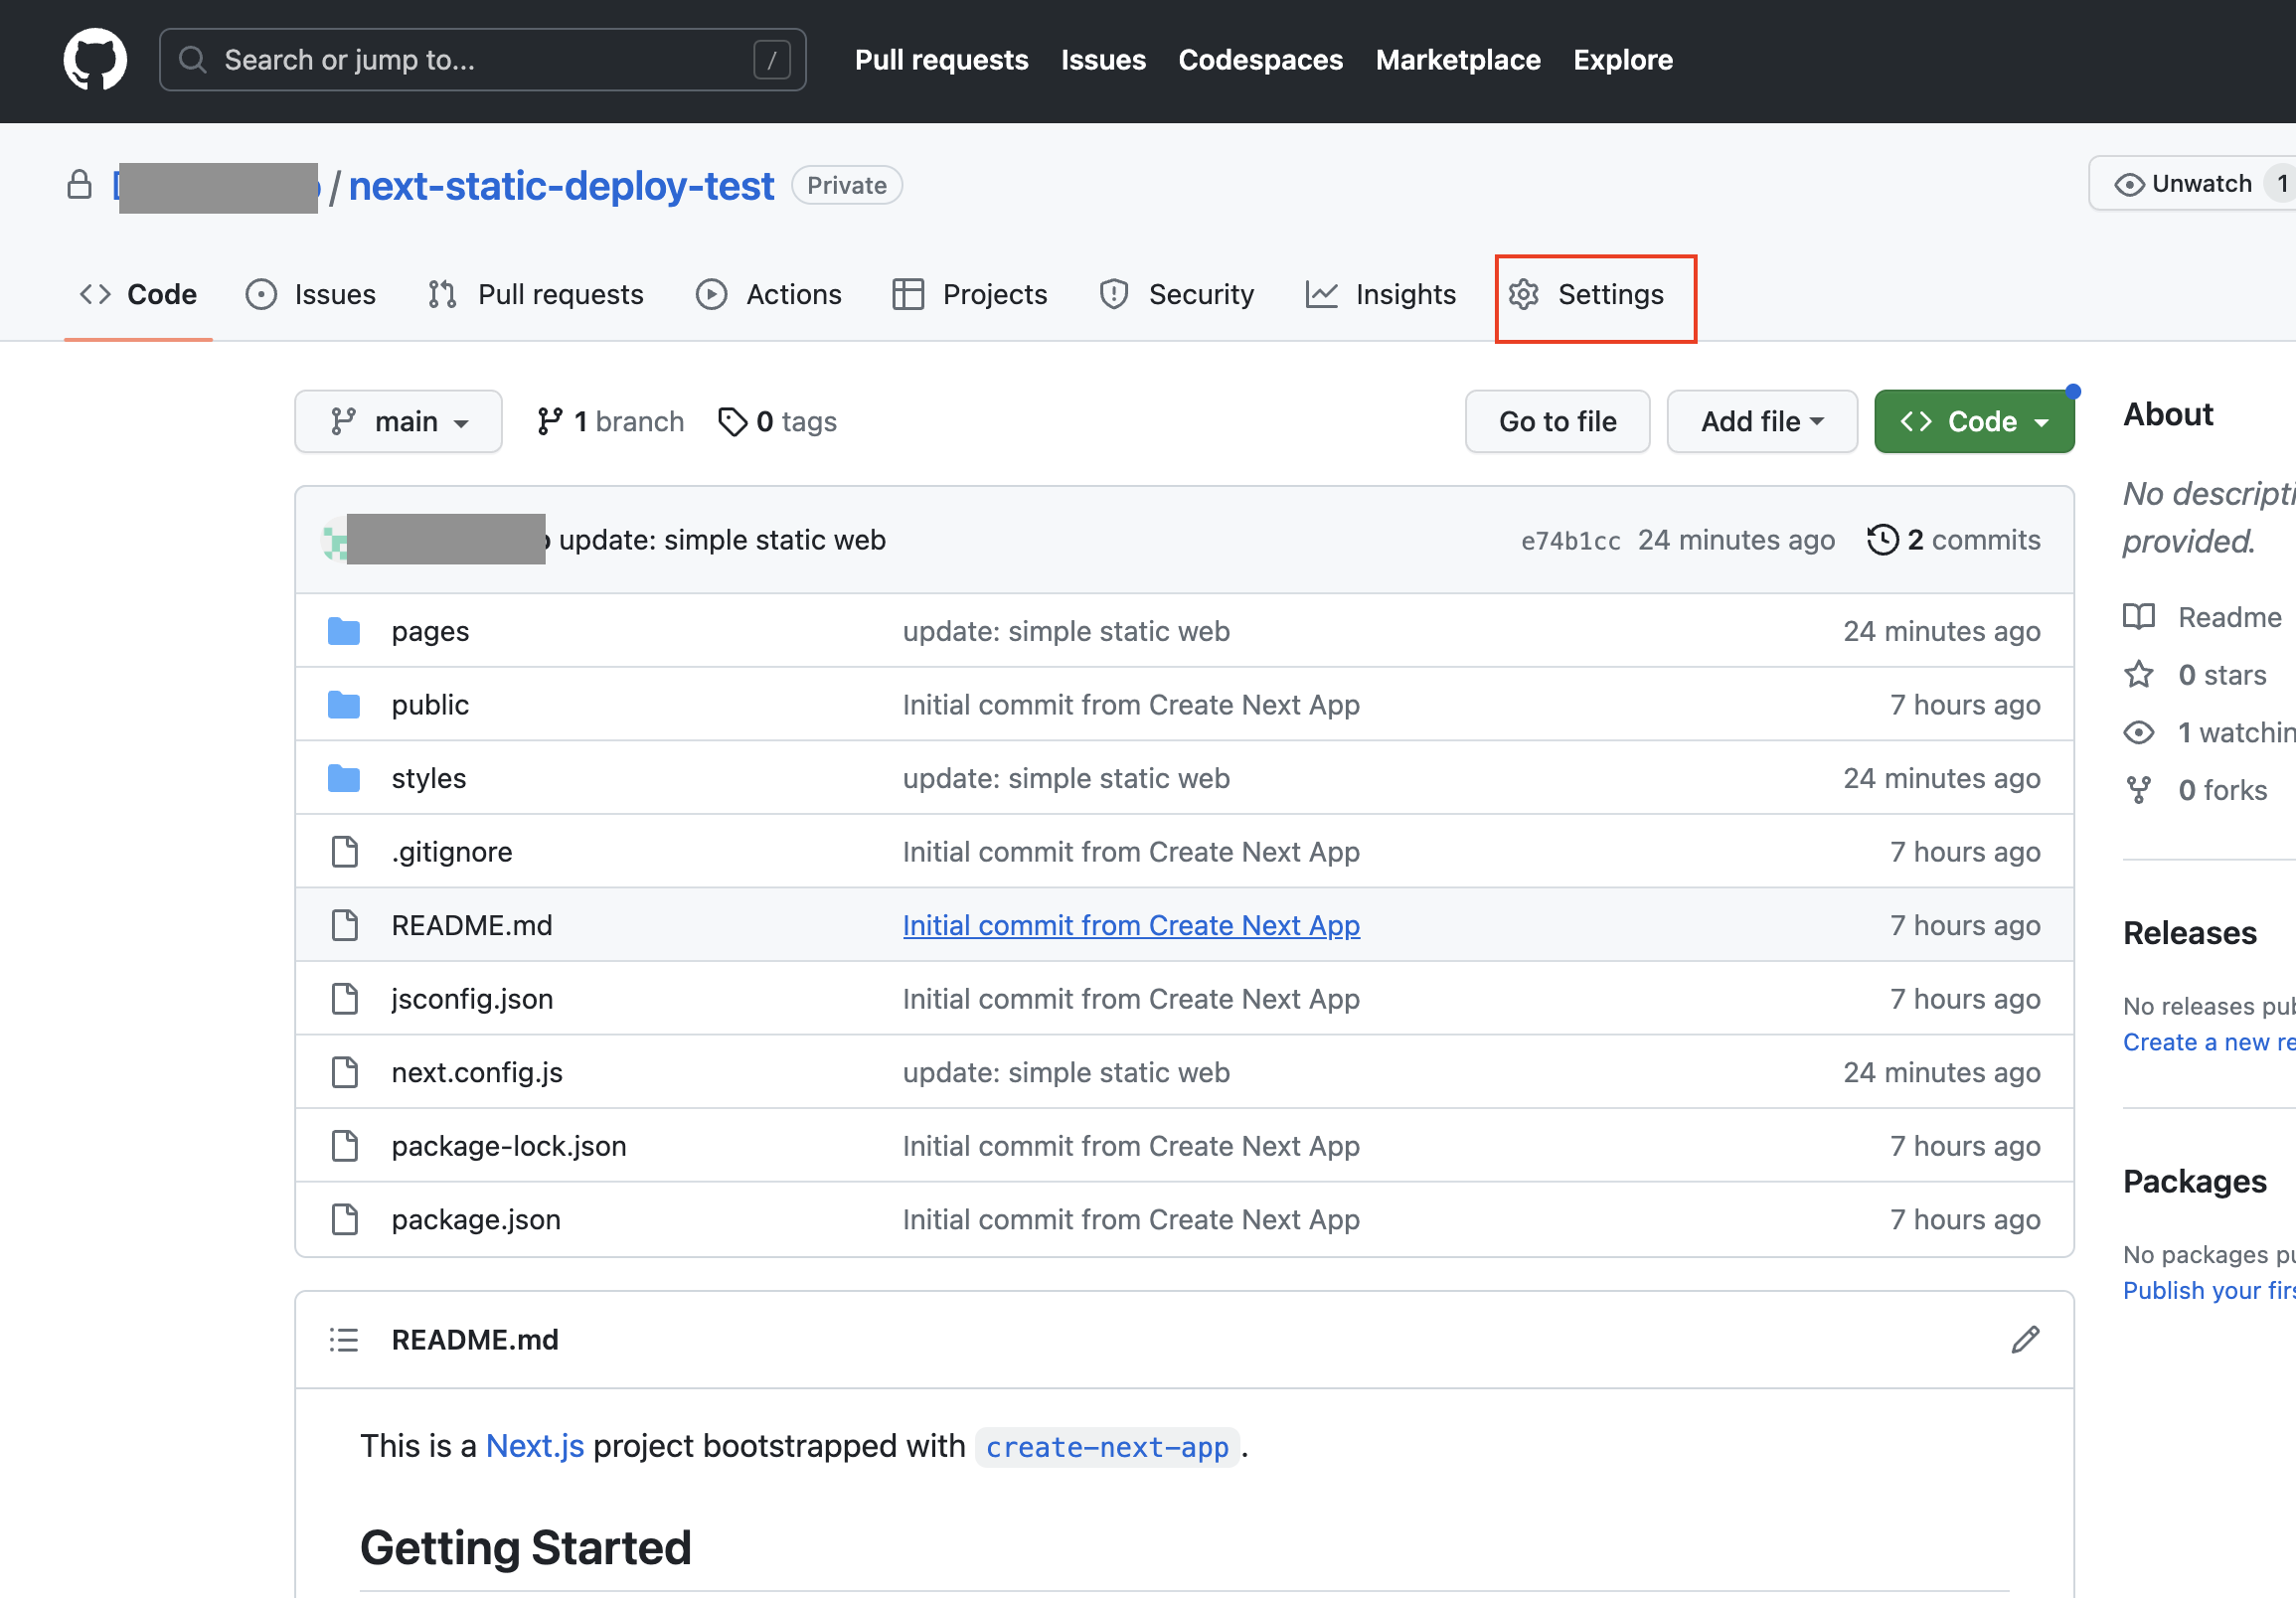Click the tag icon showing 0 tags
This screenshot has height=1598, width=2296.
click(x=732, y=422)
